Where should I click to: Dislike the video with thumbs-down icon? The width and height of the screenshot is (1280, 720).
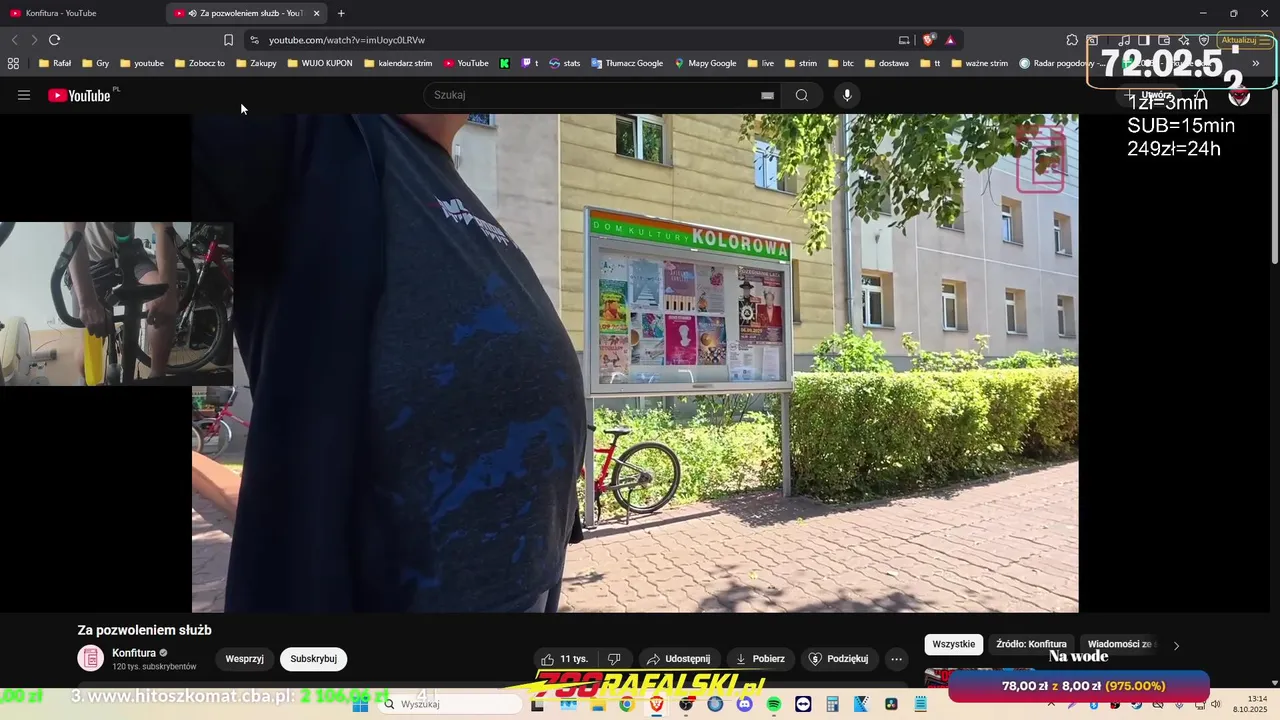pos(614,659)
